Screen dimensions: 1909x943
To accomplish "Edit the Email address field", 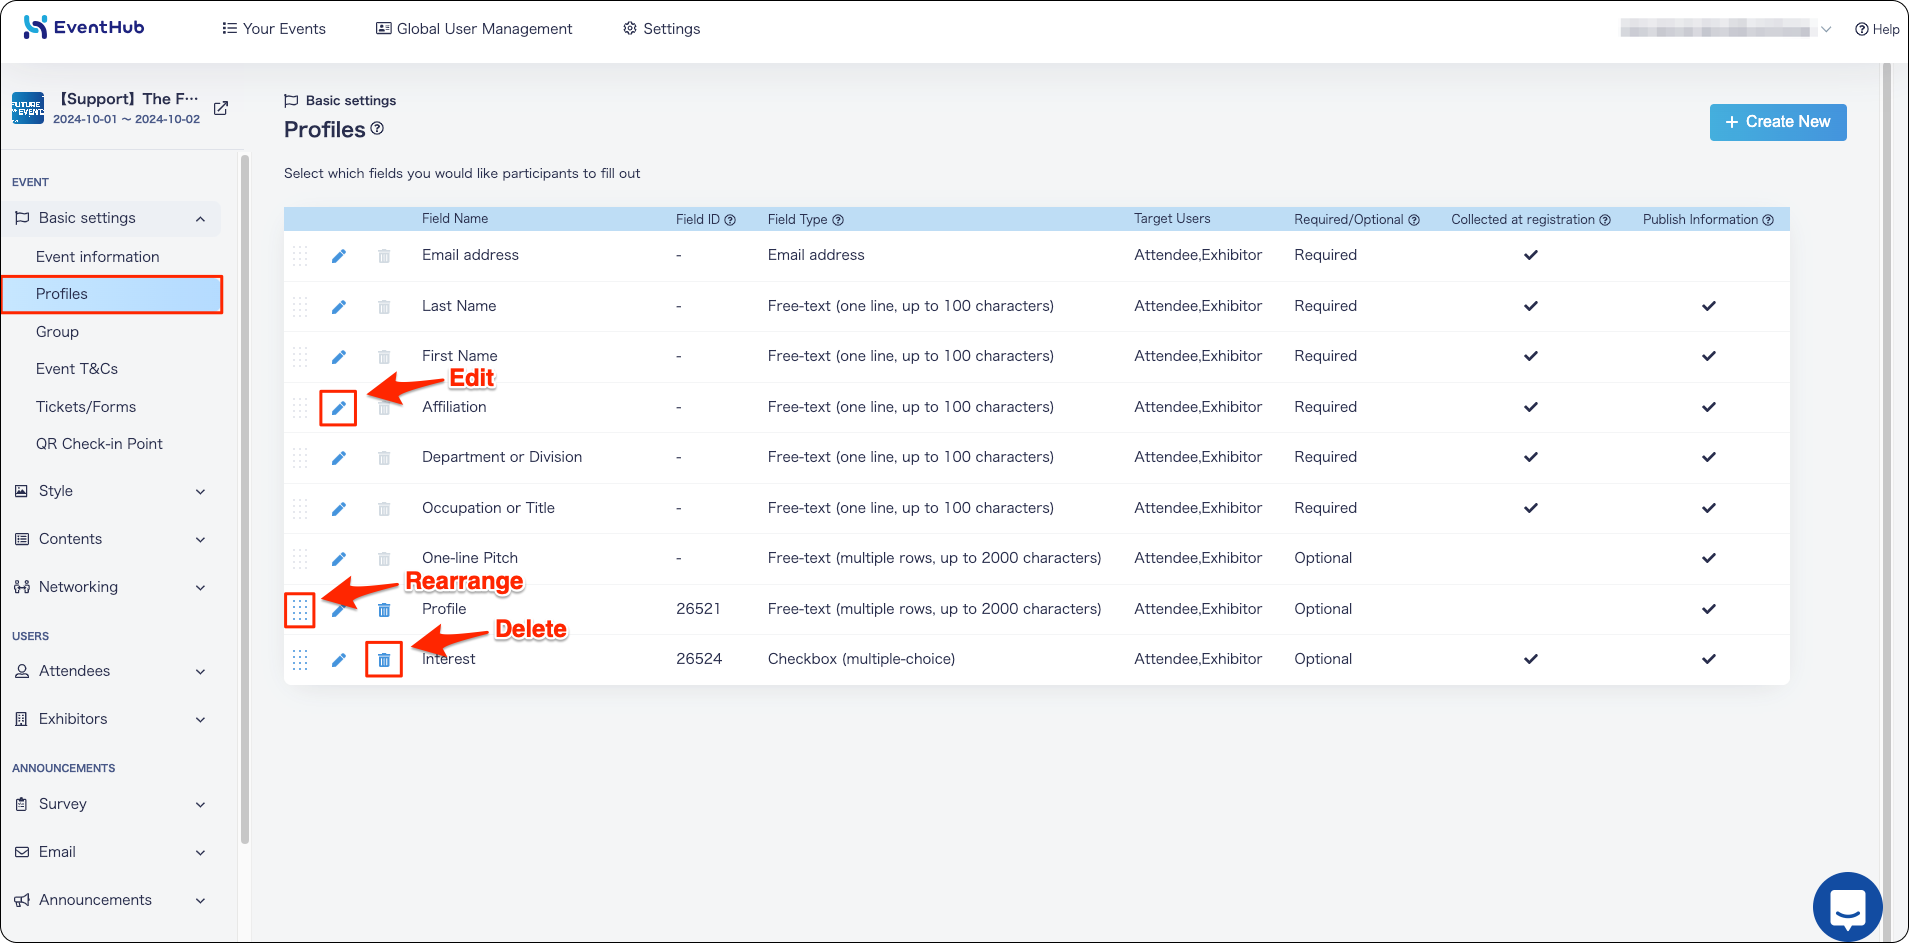I will [x=339, y=256].
